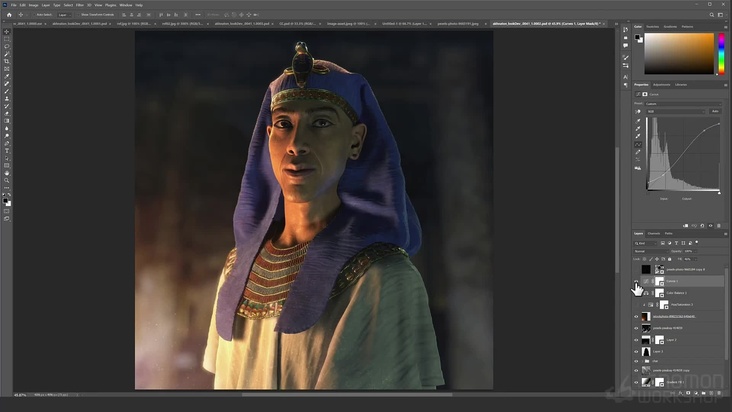Viewport: 732px width, 412px height.
Task: Open the RGB channel dropdown in Curves
Action: (x=676, y=112)
